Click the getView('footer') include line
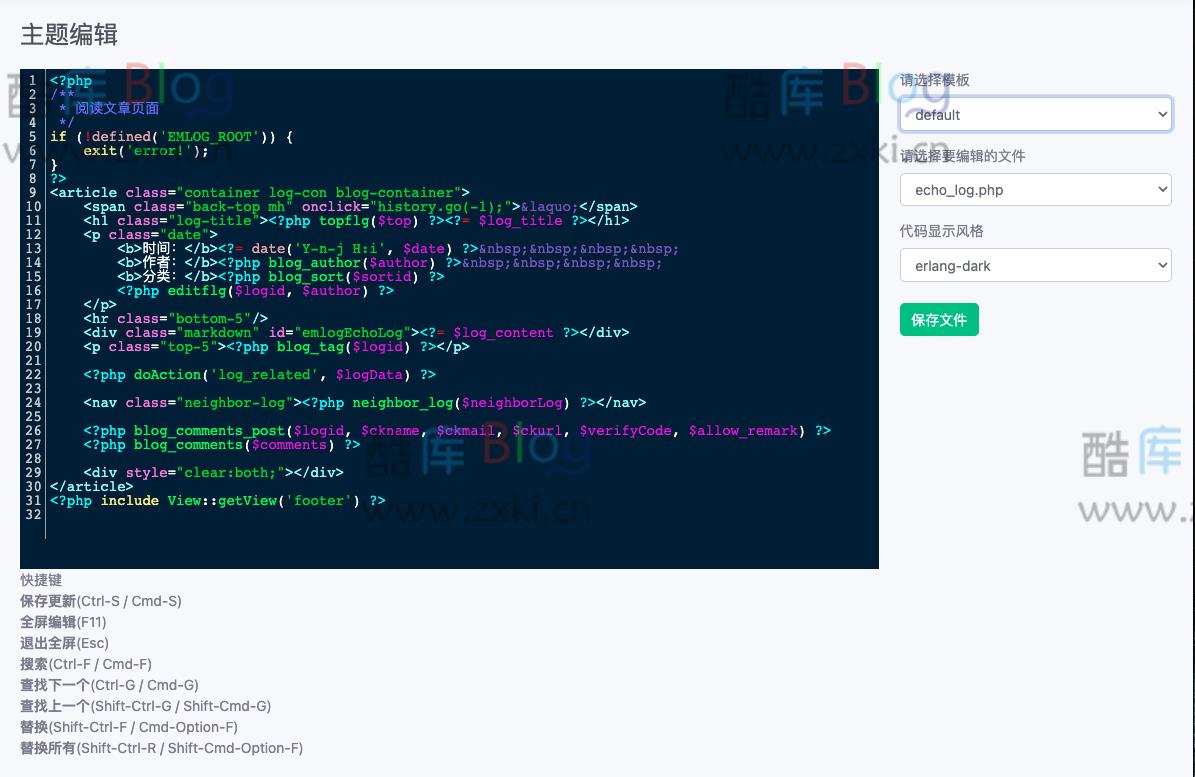 click(217, 501)
